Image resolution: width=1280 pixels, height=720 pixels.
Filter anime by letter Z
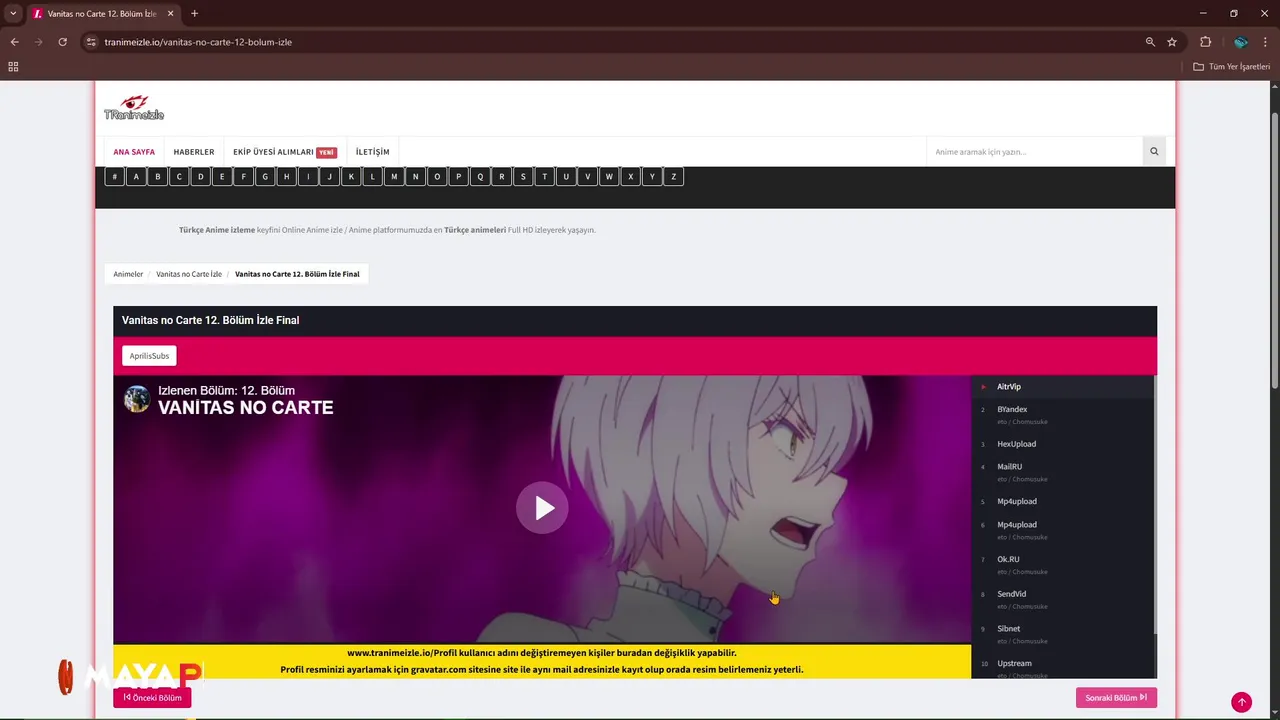coord(673,177)
